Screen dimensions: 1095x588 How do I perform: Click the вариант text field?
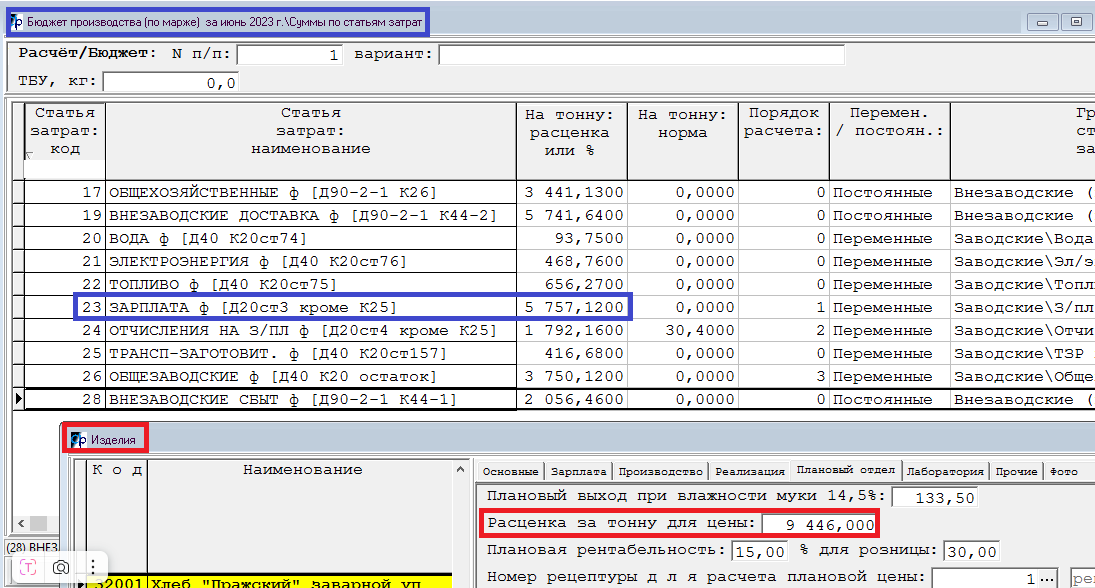tap(640, 55)
